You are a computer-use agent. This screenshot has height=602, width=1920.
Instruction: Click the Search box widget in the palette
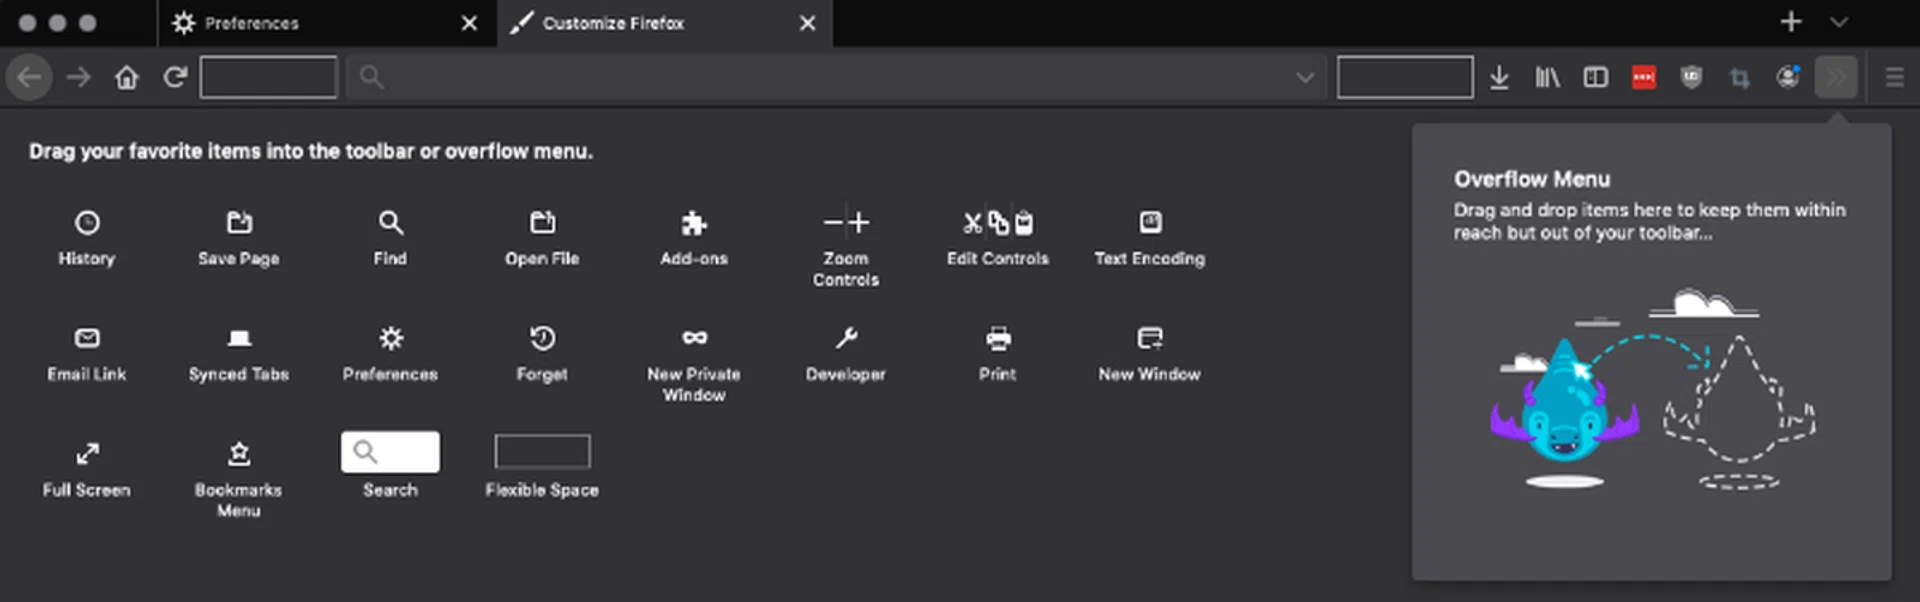click(x=390, y=452)
